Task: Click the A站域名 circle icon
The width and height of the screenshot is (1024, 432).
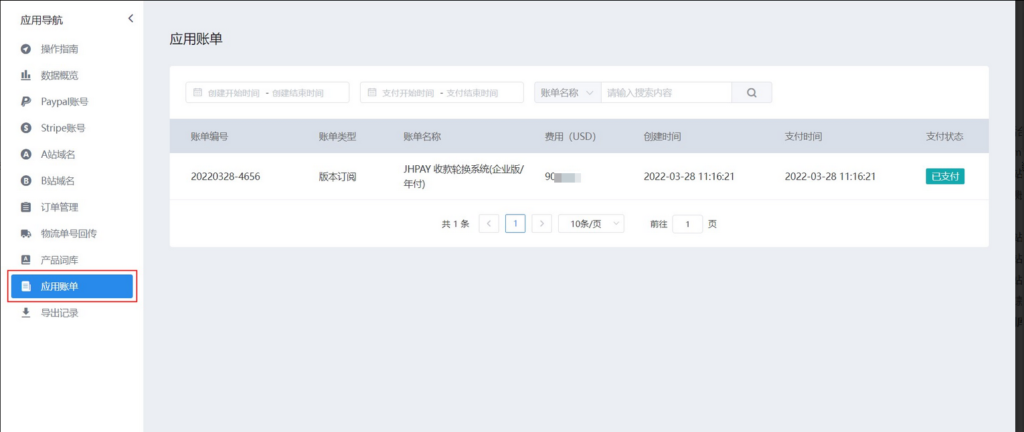Action: tap(26, 154)
